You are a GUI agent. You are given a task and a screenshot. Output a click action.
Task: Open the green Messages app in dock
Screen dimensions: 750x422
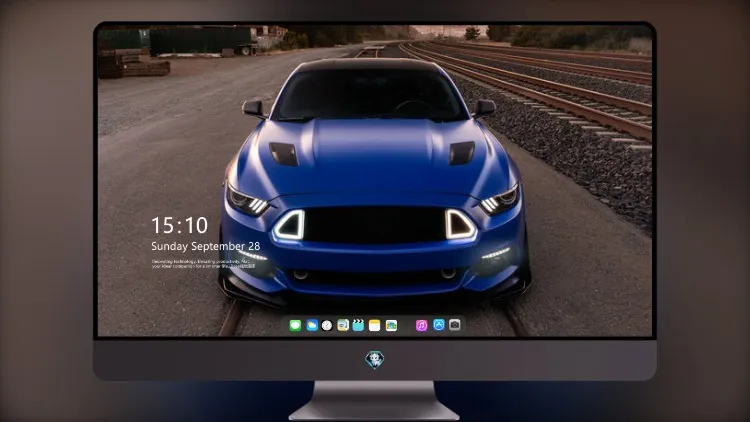point(295,325)
